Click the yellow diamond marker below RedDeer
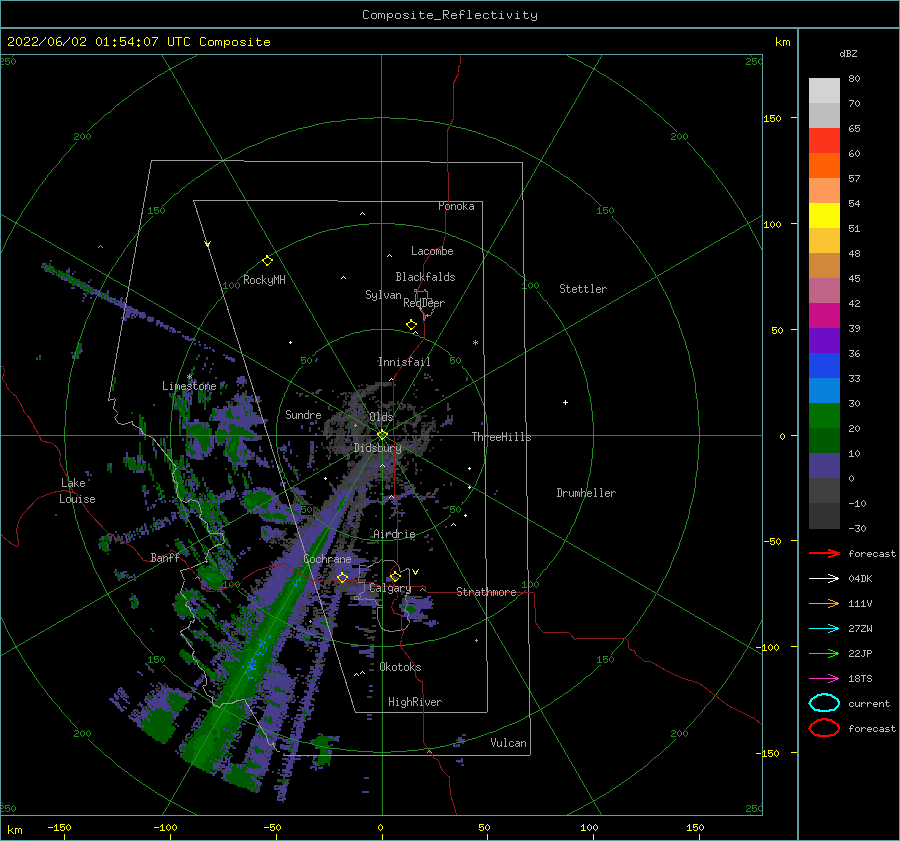Viewport: 900px width, 841px height. pos(411,324)
